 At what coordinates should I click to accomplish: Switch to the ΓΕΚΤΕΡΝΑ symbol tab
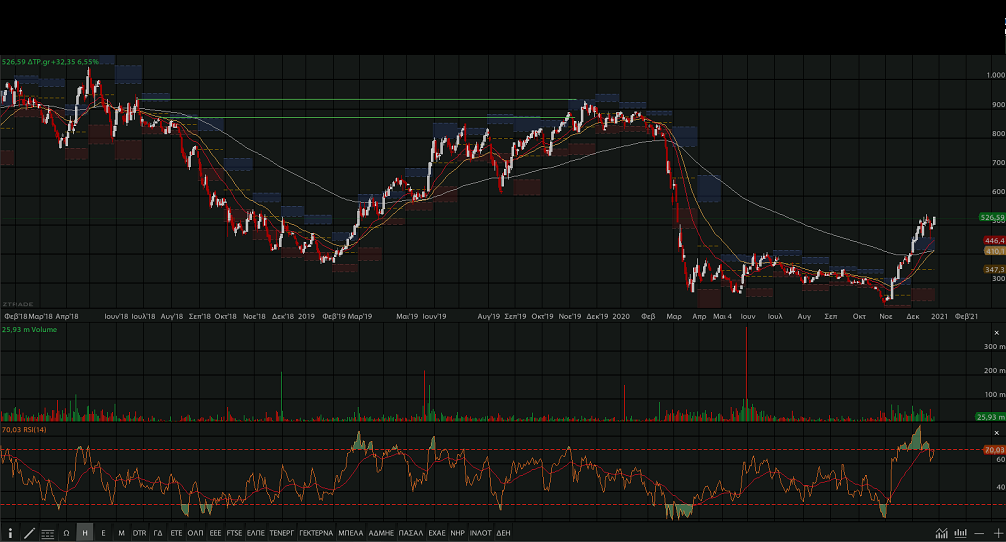316,533
